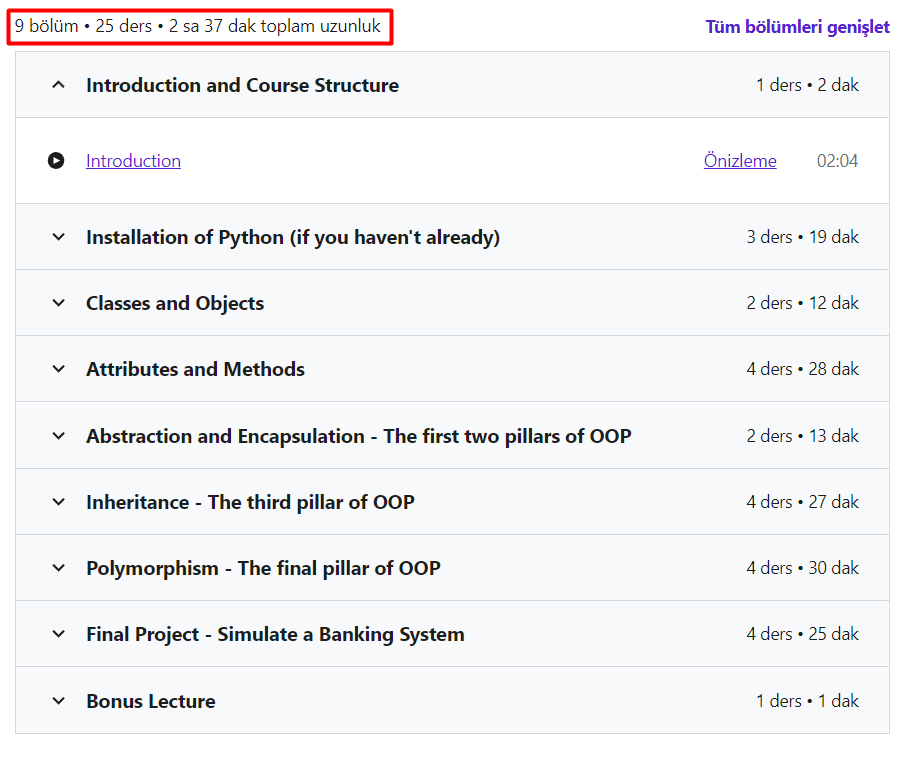Click the 02:04 lecture duration
Image resolution: width=916 pixels, height=758 pixels.
point(837,161)
